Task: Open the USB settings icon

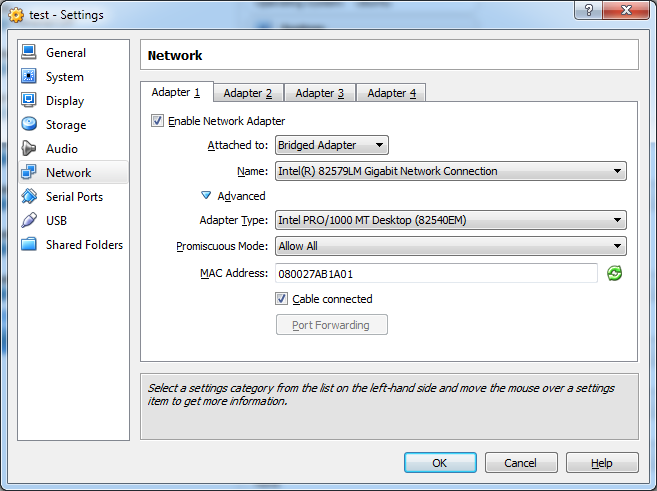Action: click(x=28, y=221)
